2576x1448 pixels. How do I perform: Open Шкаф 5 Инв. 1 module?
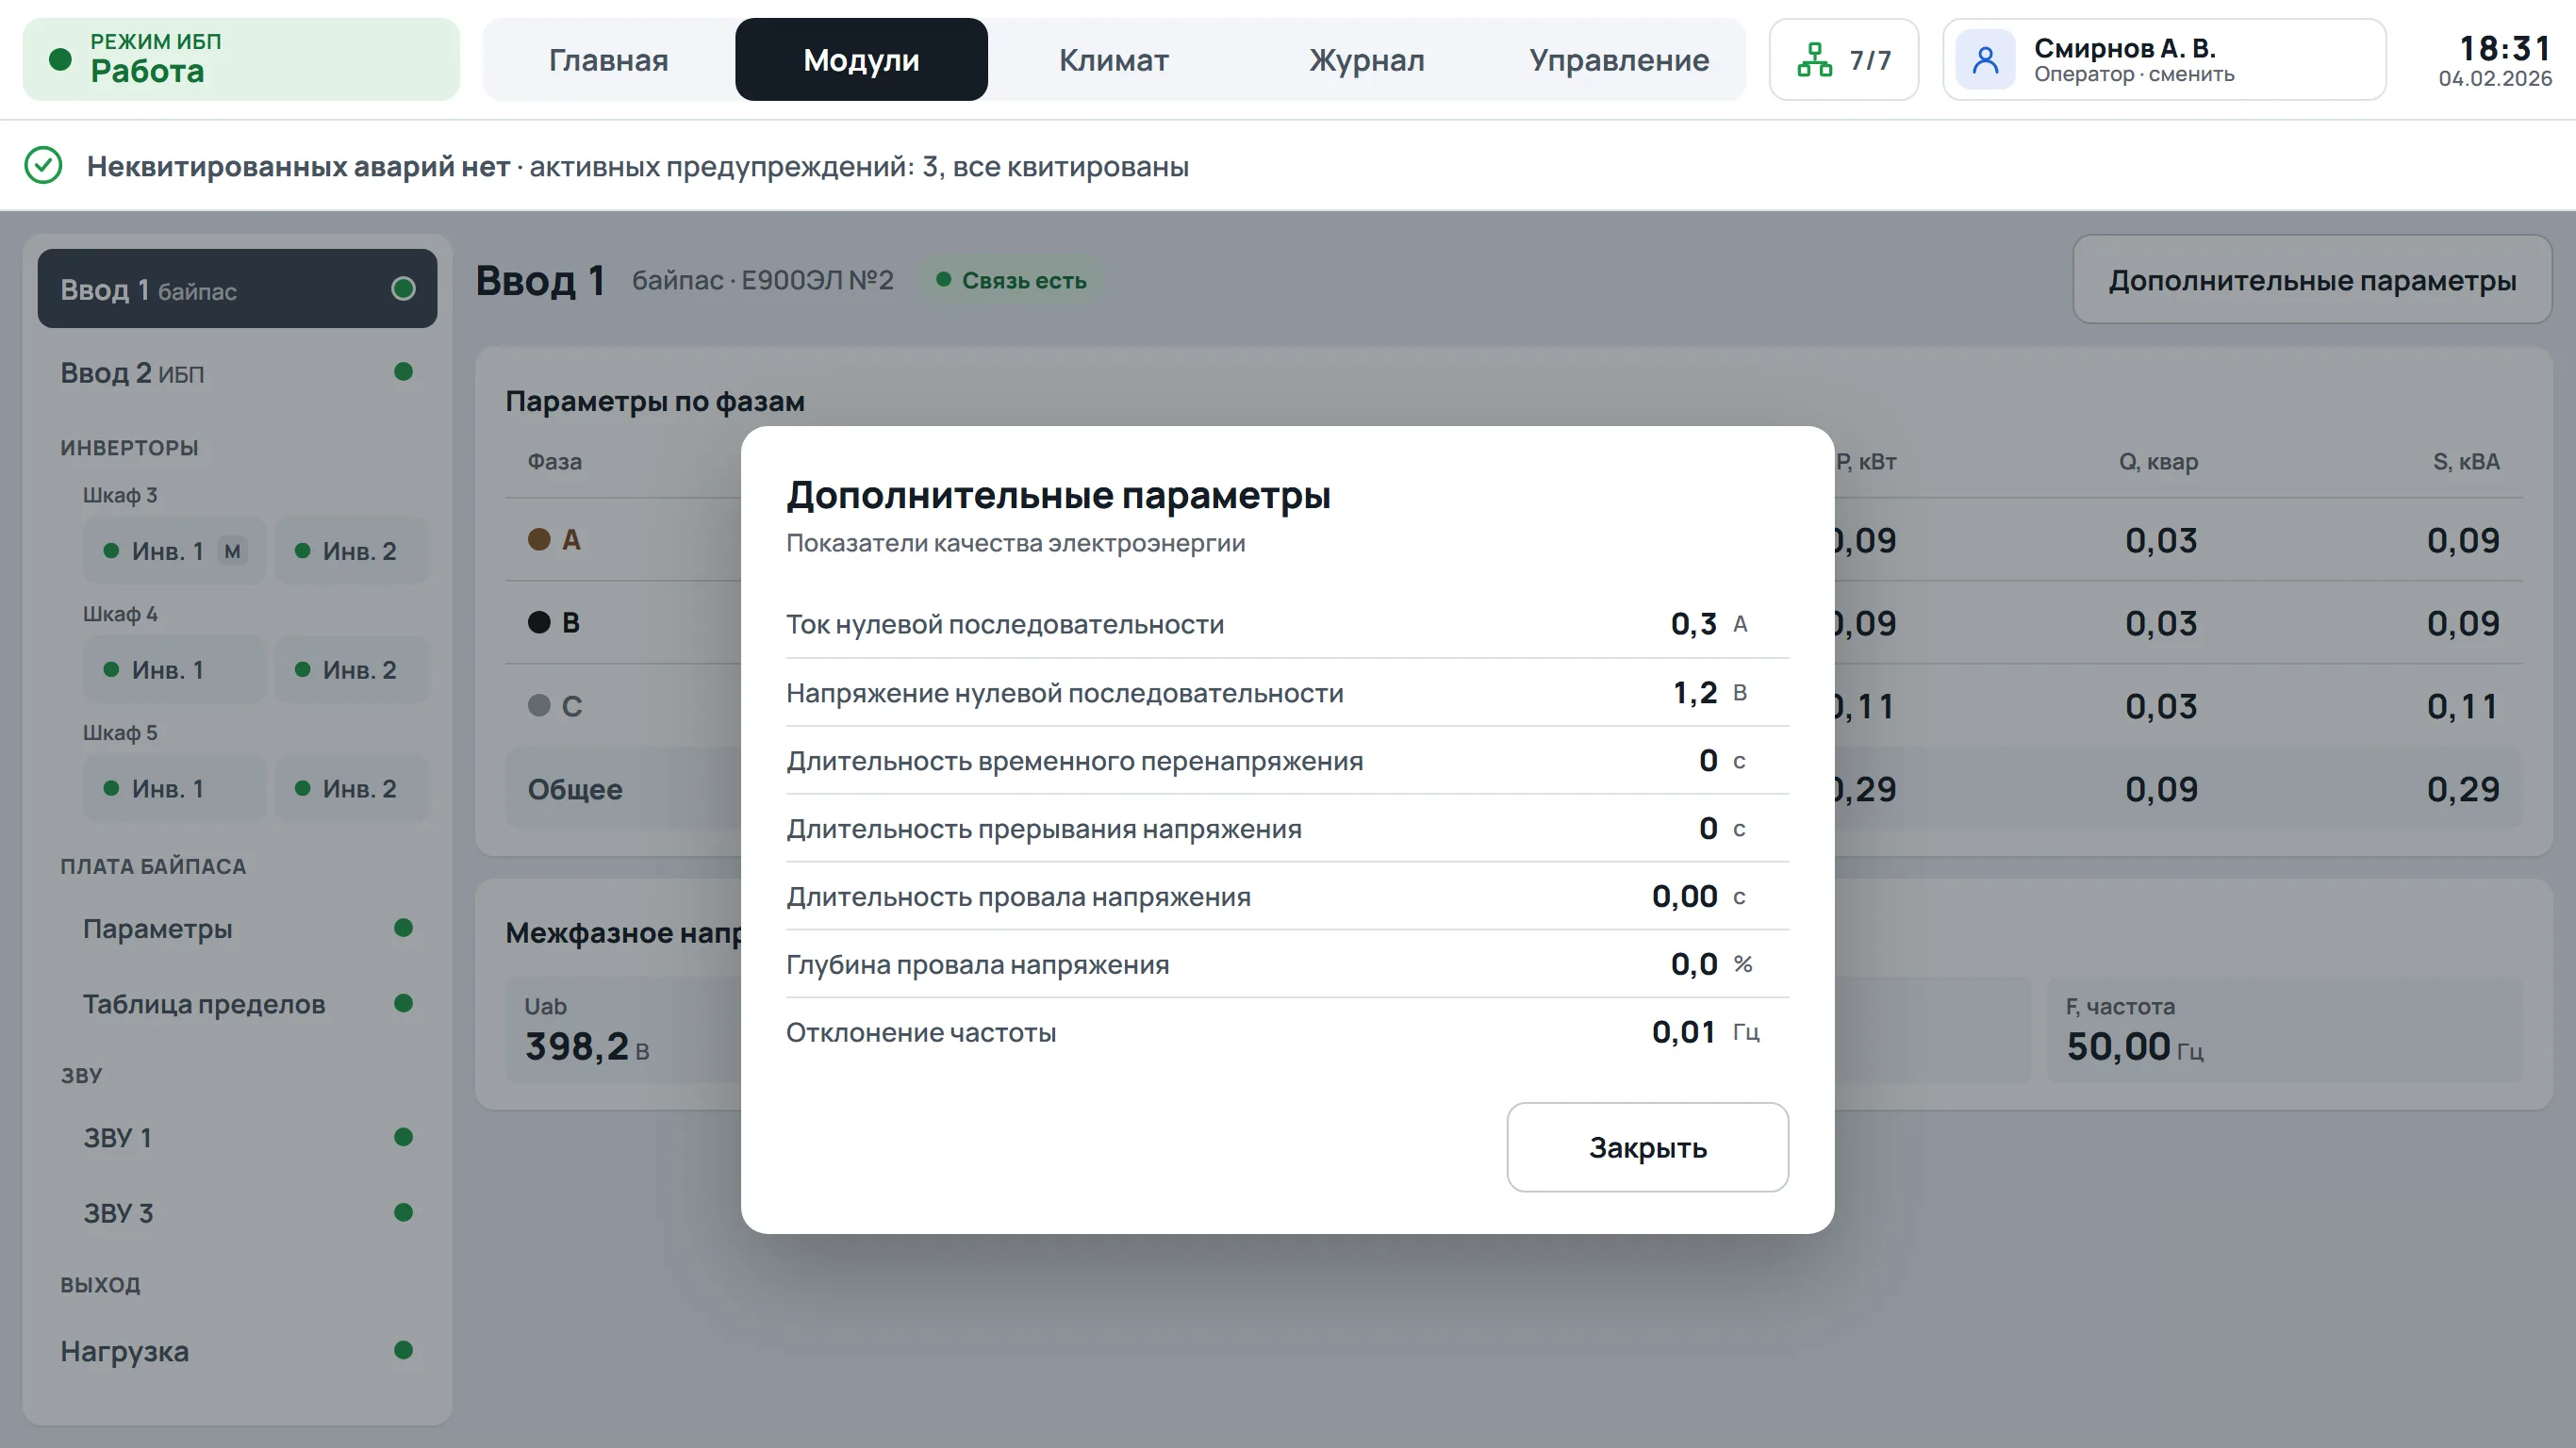174,789
